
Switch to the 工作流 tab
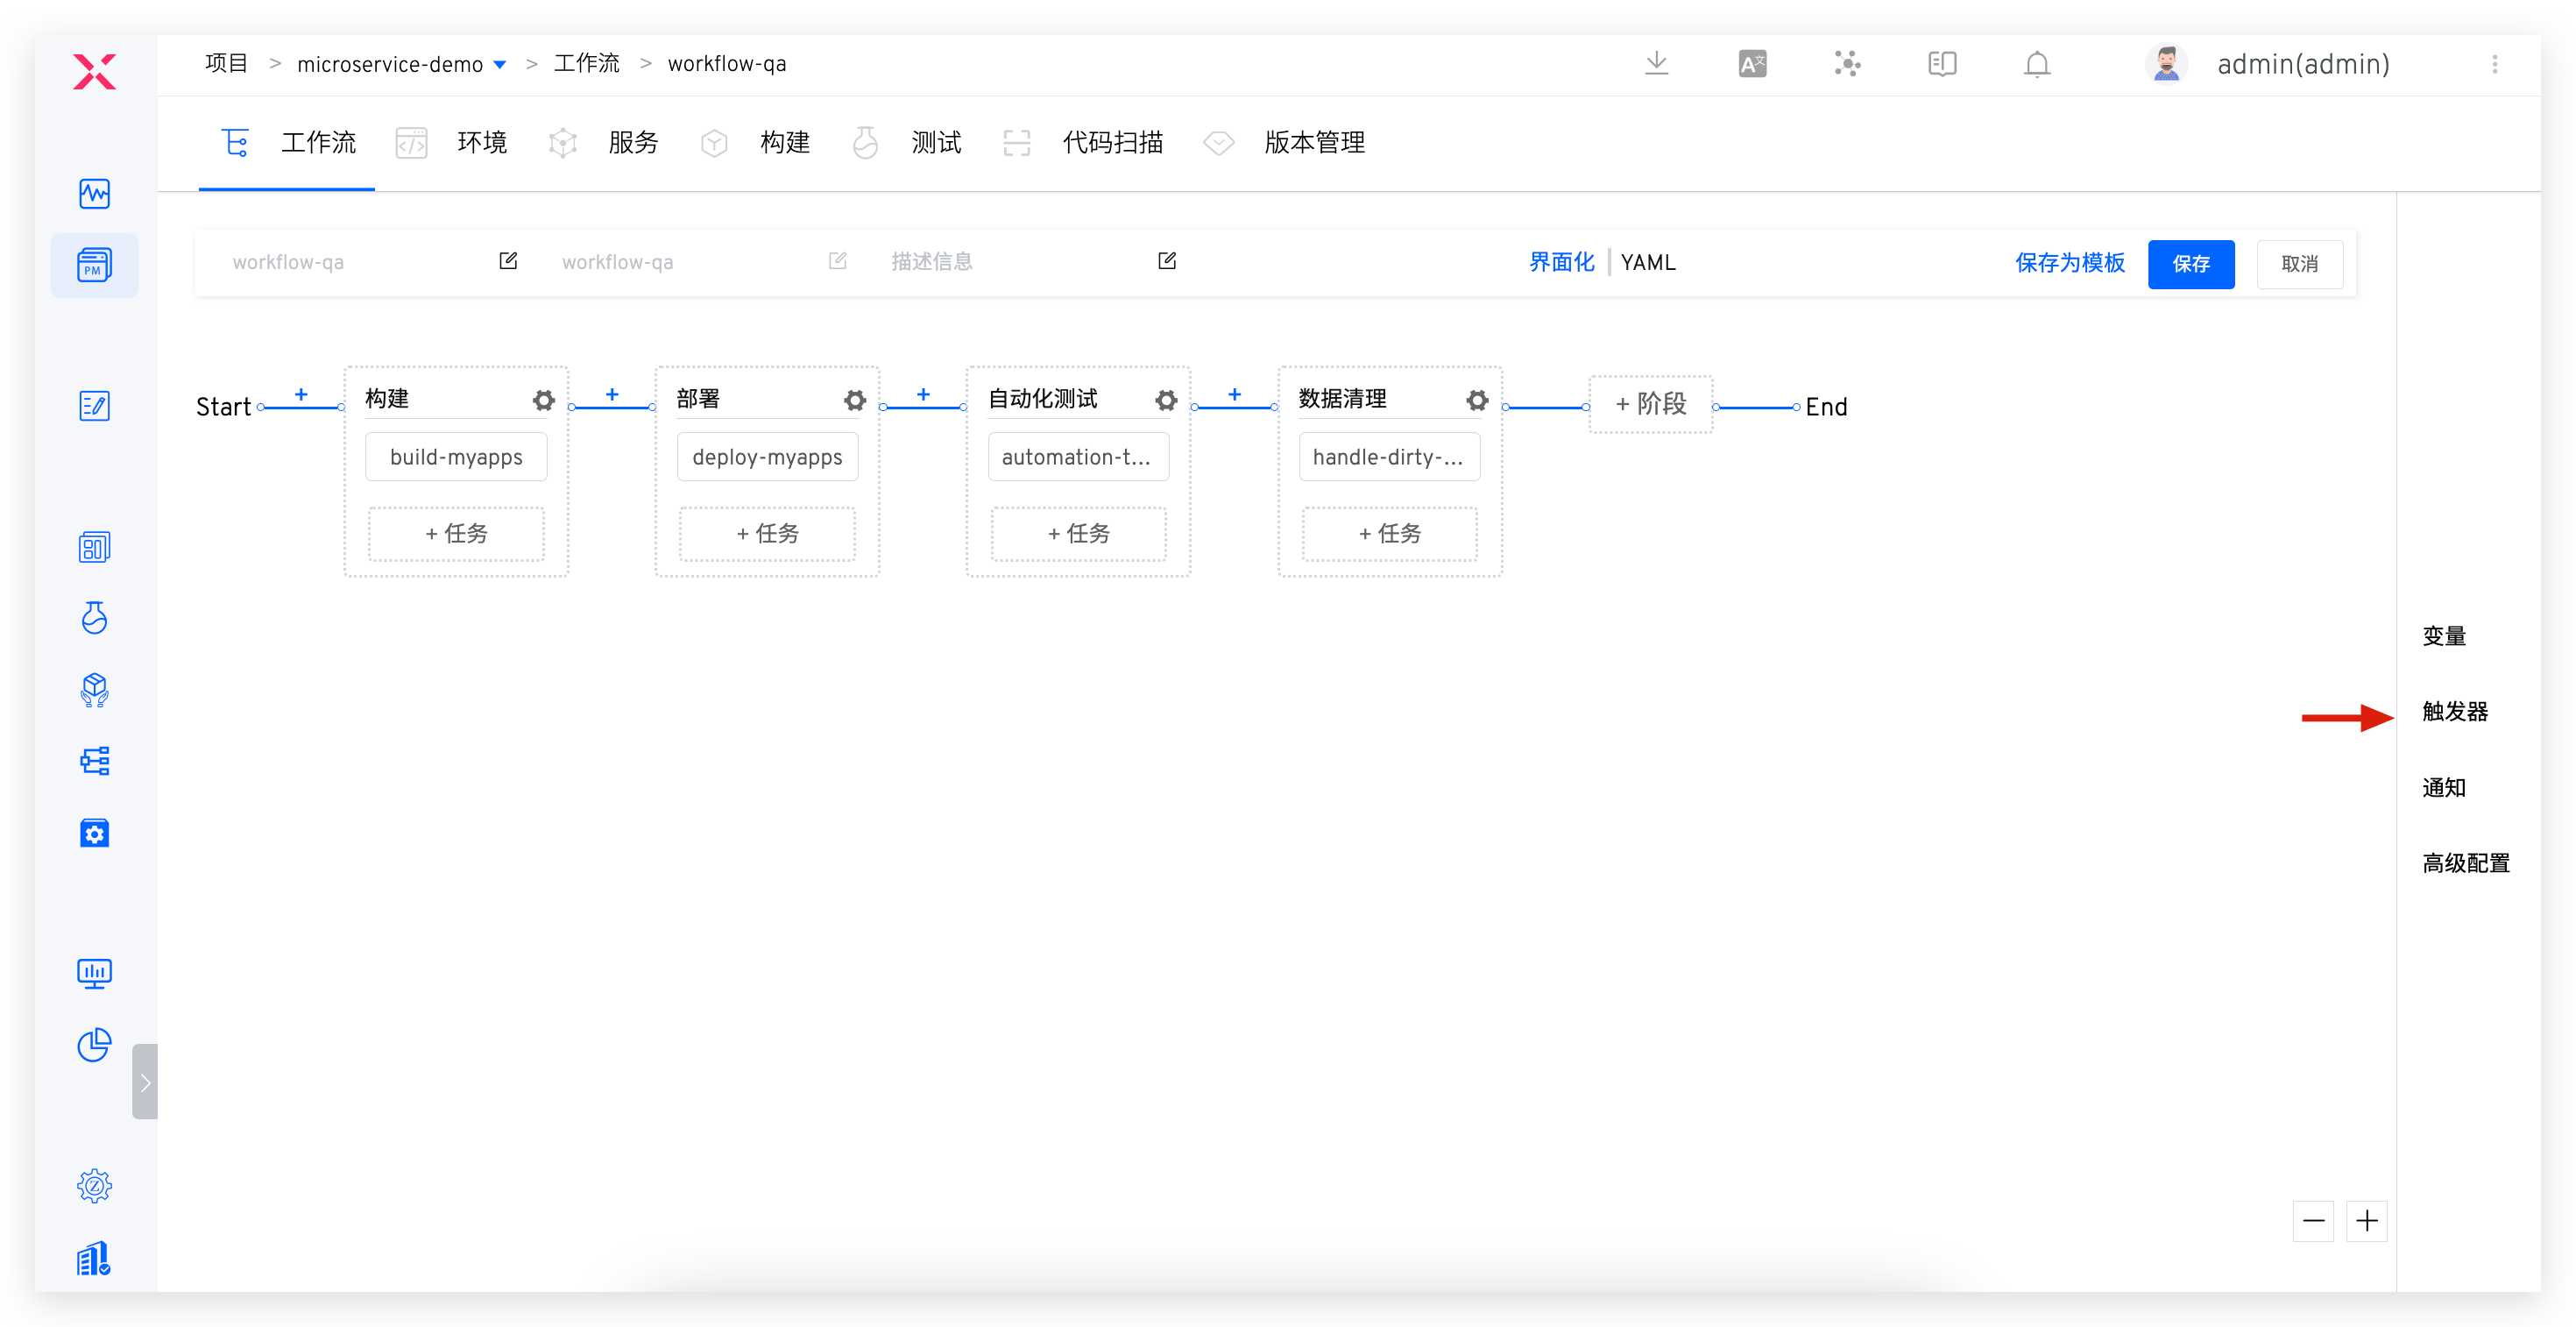287,143
